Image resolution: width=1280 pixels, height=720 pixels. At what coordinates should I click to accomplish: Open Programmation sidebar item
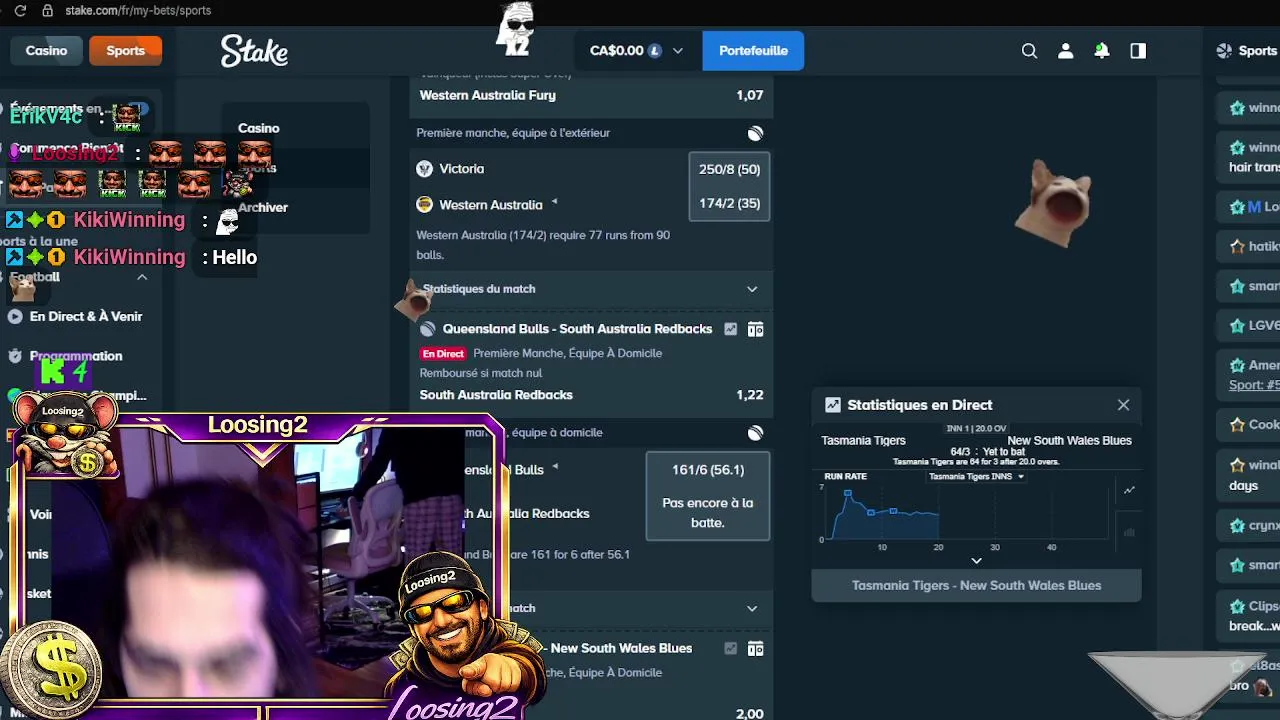tap(76, 356)
